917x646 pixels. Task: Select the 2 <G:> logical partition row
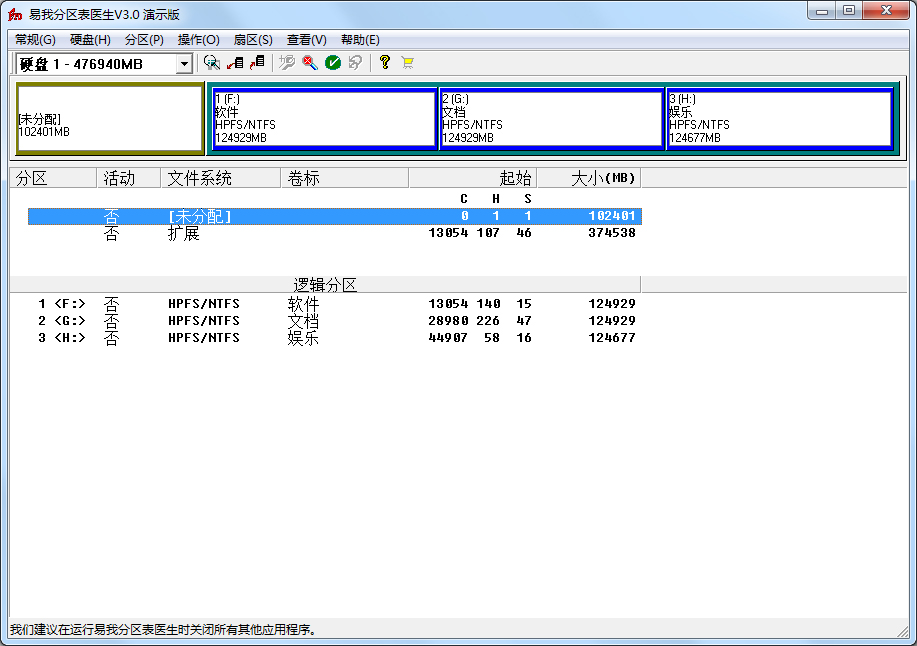[335, 321]
